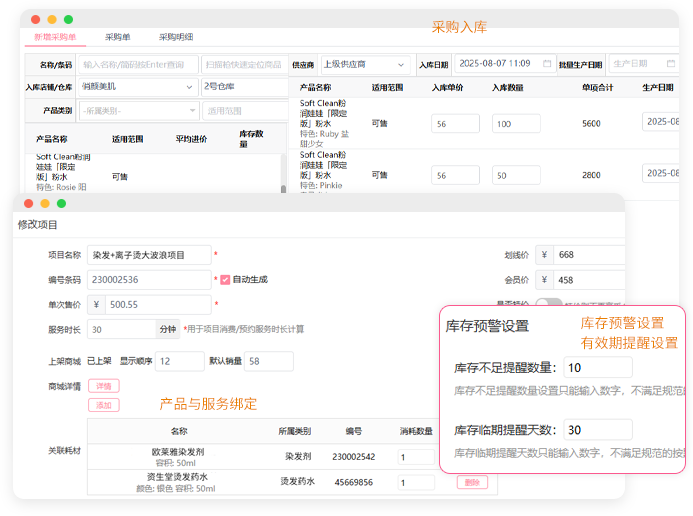Open the 上级供应商 supplier dropdown
The height and width of the screenshot is (516, 693).
365,64
